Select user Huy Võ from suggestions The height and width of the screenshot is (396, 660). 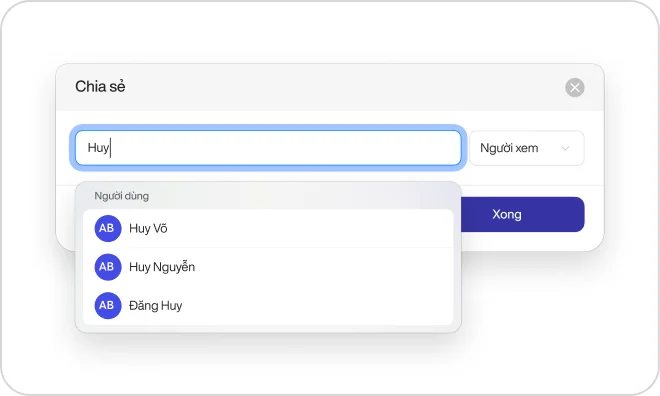[x=268, y=228]
